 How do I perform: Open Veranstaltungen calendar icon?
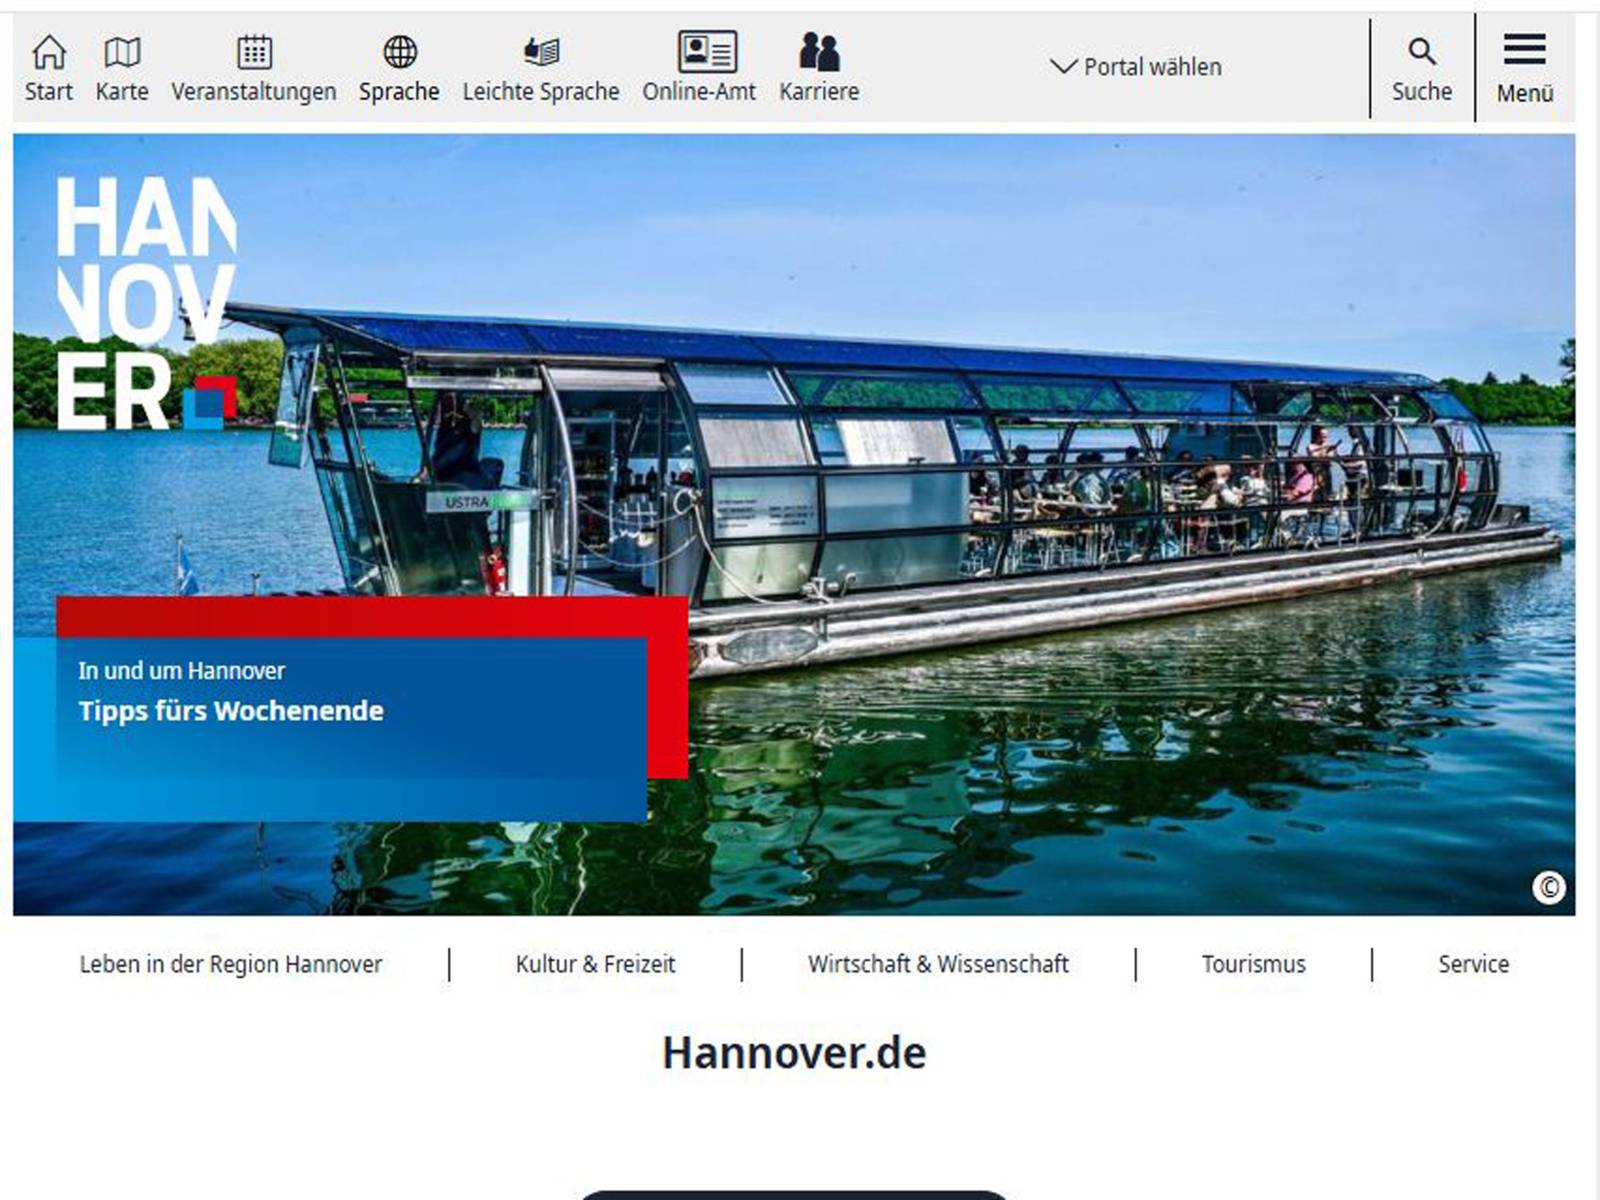[254, 51]
